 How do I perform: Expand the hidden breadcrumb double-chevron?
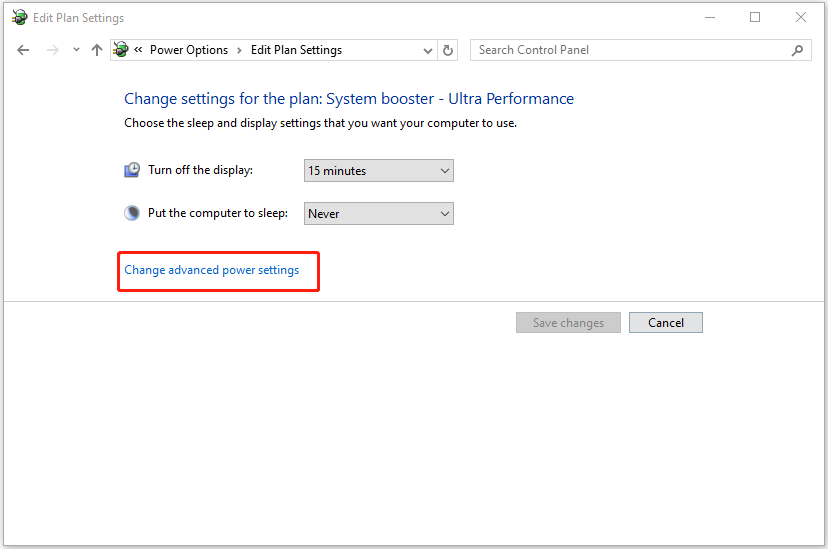tap(138, 50)
